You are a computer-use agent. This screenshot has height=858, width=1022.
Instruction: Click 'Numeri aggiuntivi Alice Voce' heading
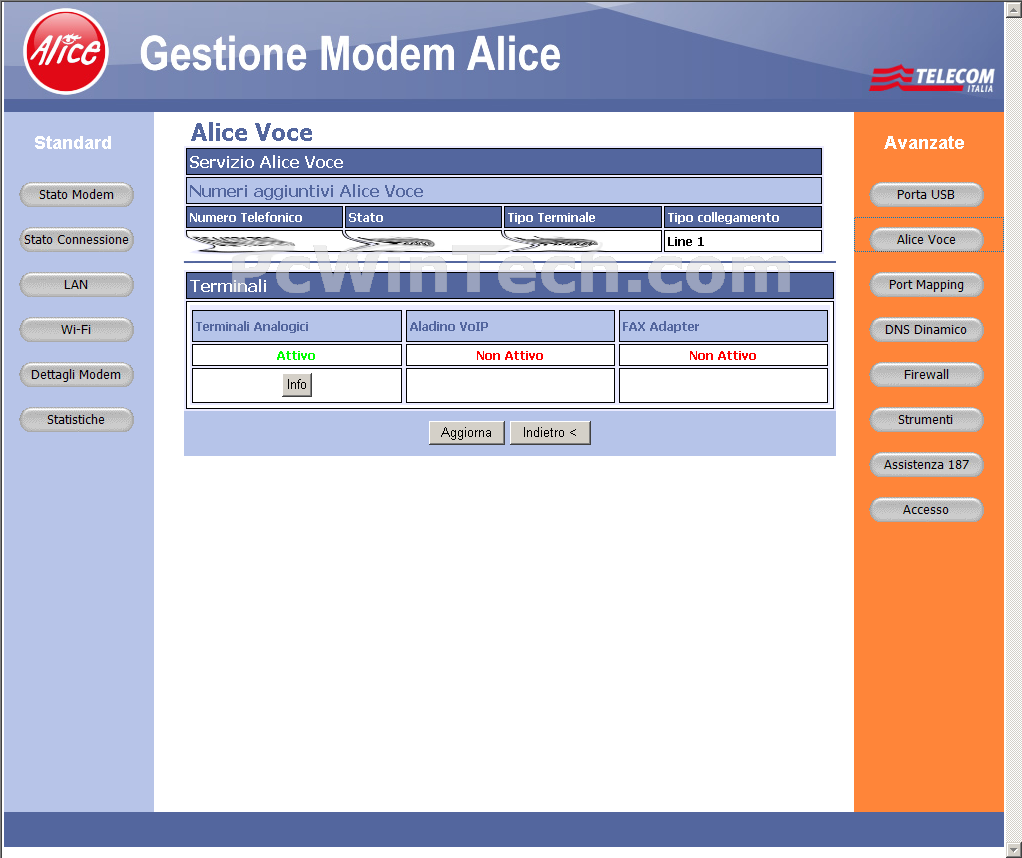[x=503, y=191]
